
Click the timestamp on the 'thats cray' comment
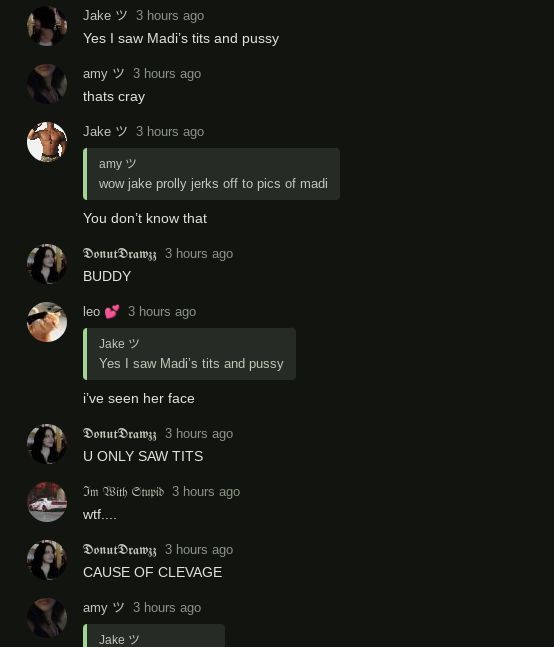point(167,74)
